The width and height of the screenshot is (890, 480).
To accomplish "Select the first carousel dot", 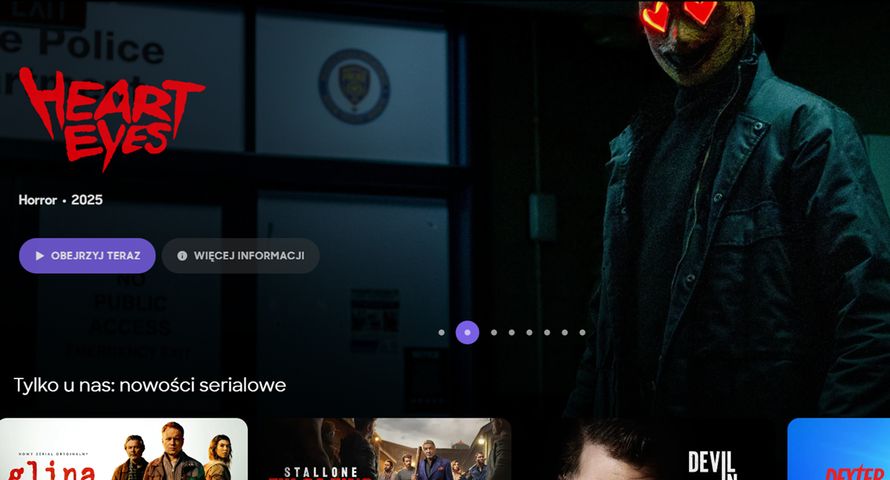I will click(442, 332).
